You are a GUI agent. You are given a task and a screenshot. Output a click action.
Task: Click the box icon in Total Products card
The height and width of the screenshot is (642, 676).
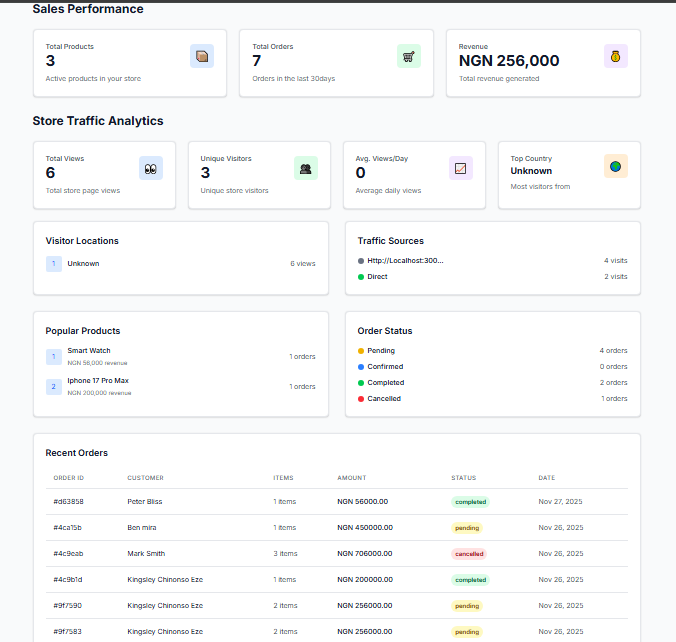[202, 56]
